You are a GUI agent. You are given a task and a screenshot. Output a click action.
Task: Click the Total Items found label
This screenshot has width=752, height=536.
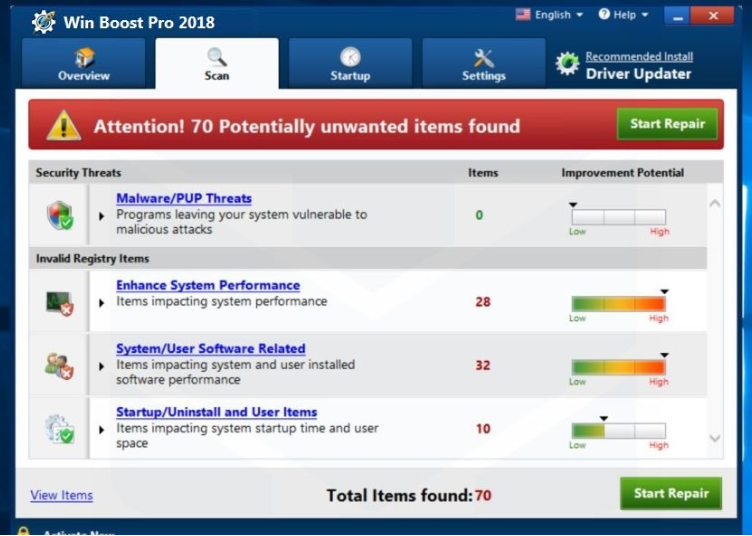point(400,495)
